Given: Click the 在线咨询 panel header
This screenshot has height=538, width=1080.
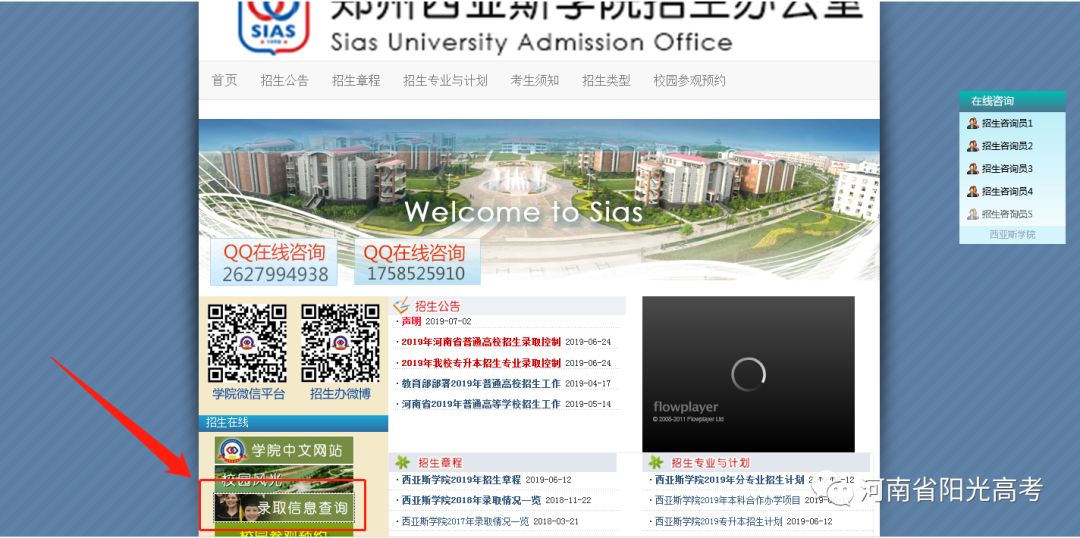Looking at the screenshot, I should (x=1012, y=101).
